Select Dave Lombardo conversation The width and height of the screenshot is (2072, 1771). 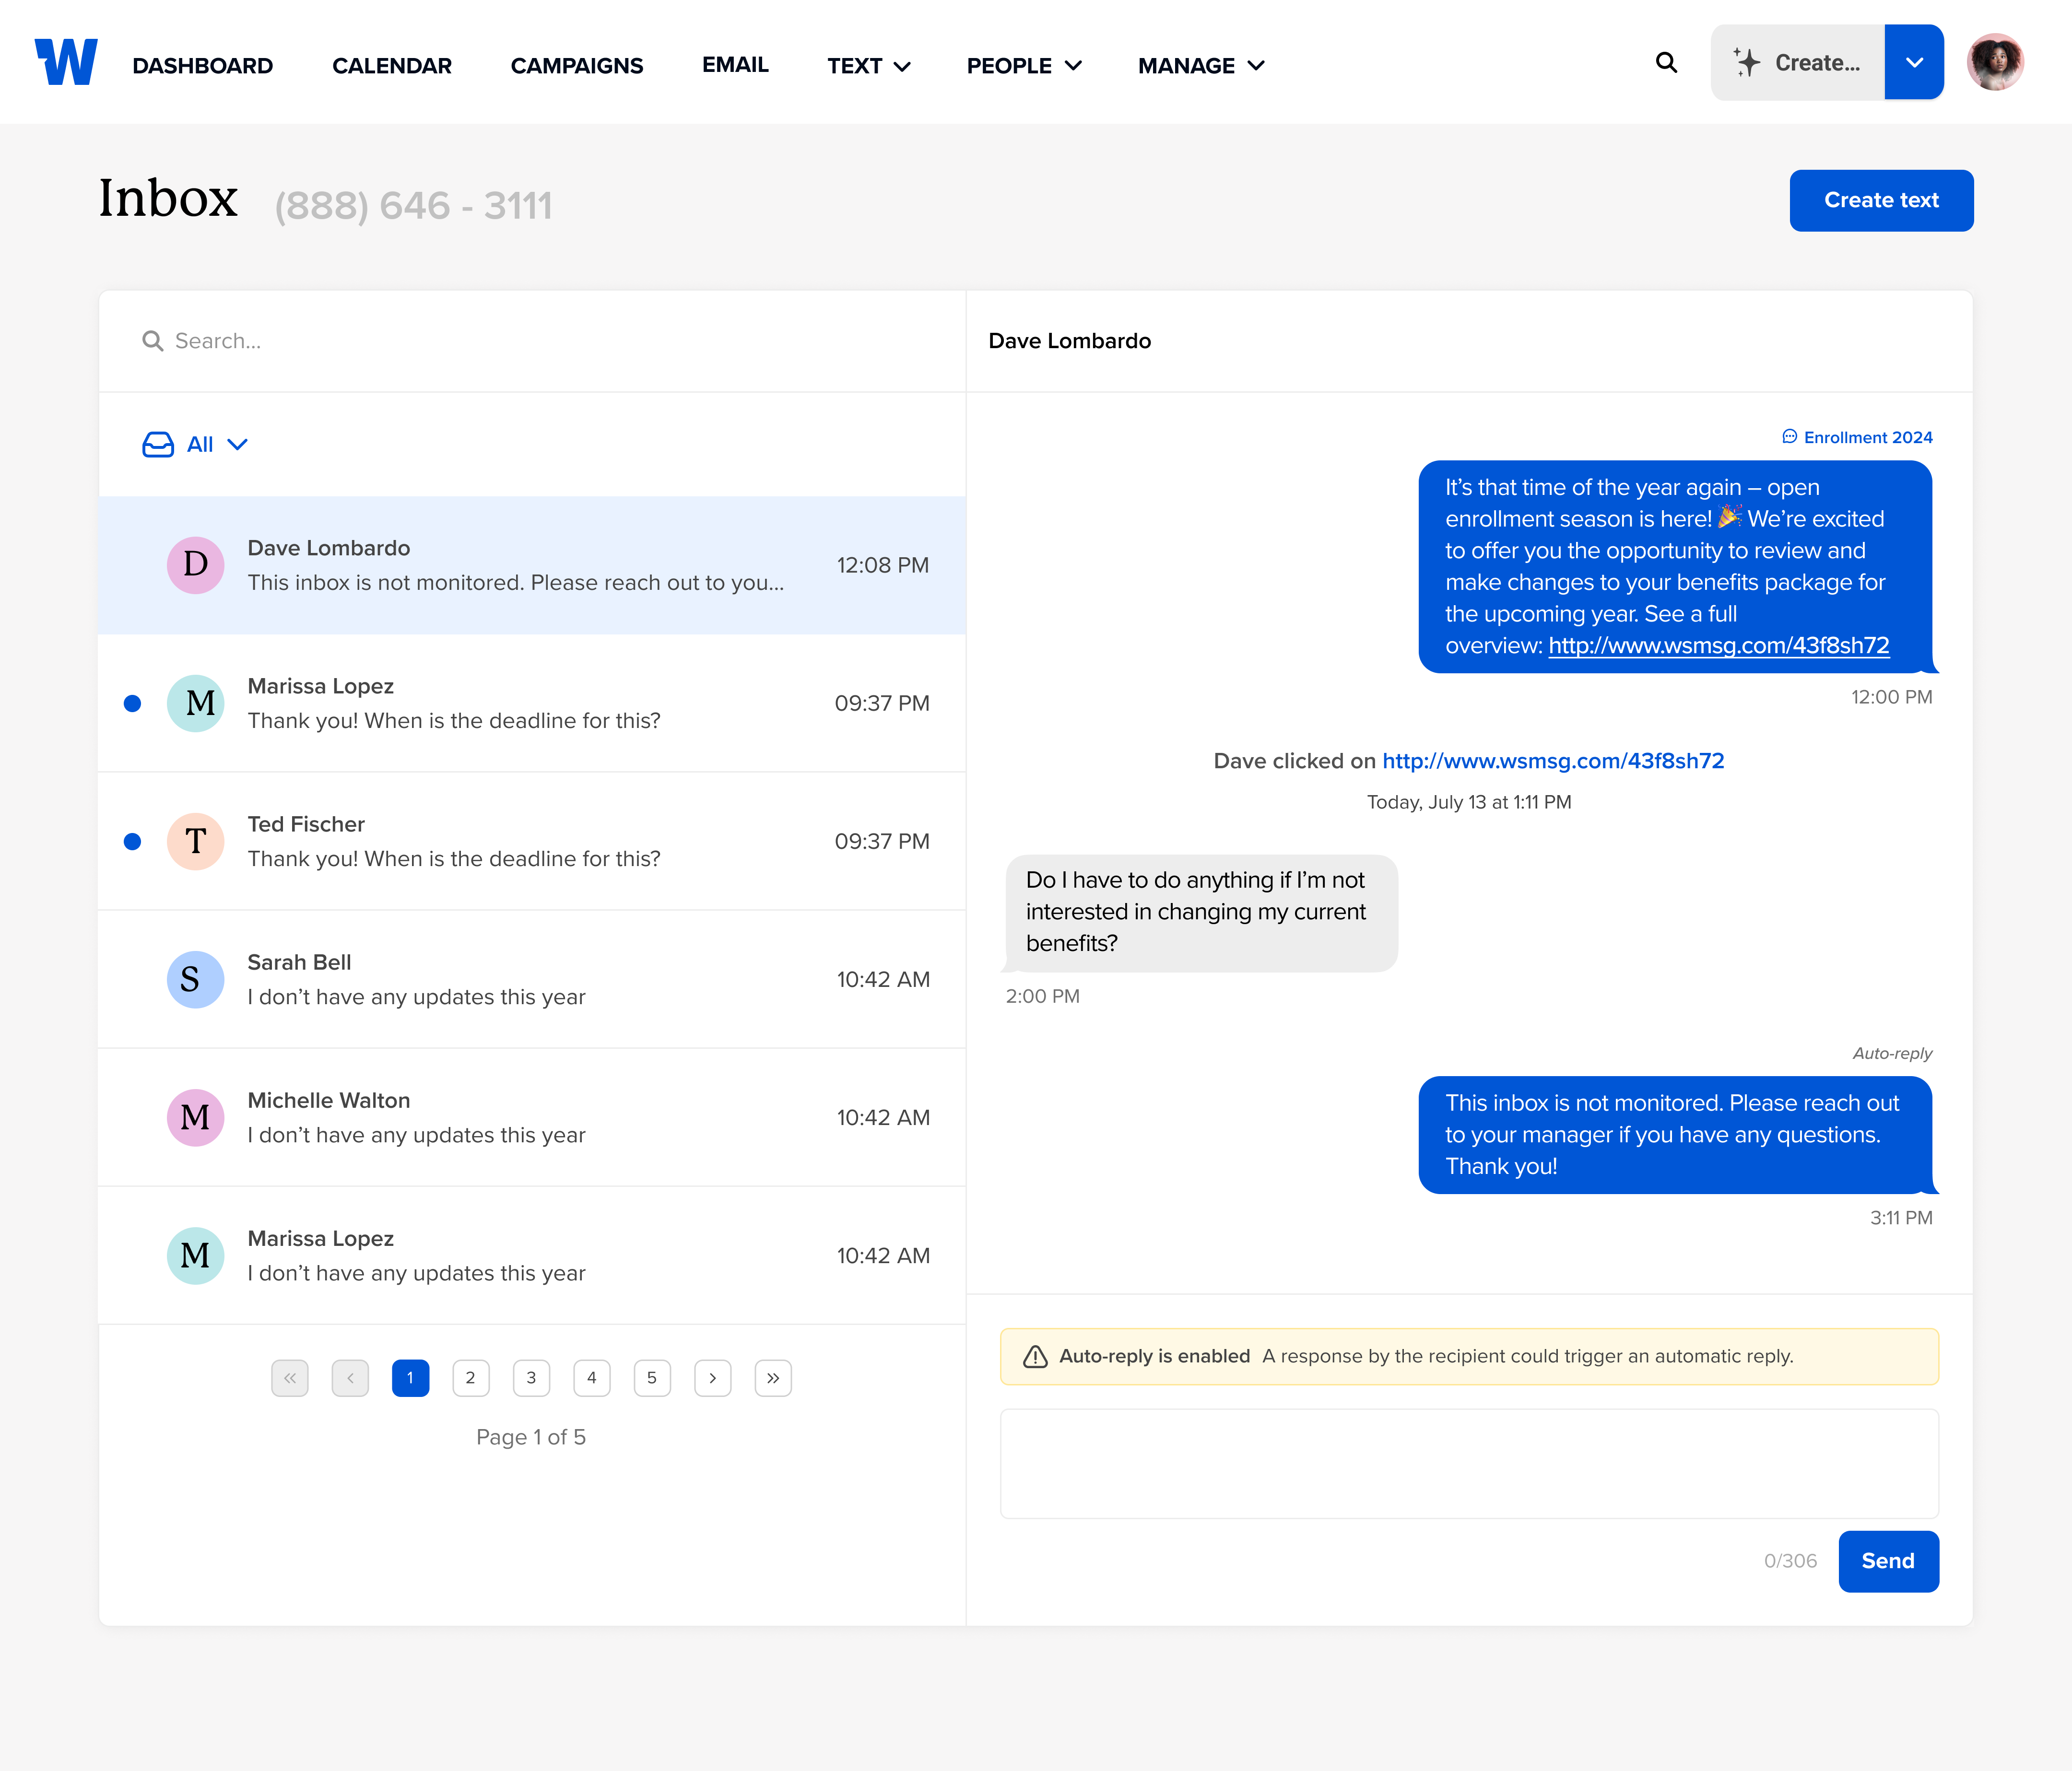pos(532,565)
